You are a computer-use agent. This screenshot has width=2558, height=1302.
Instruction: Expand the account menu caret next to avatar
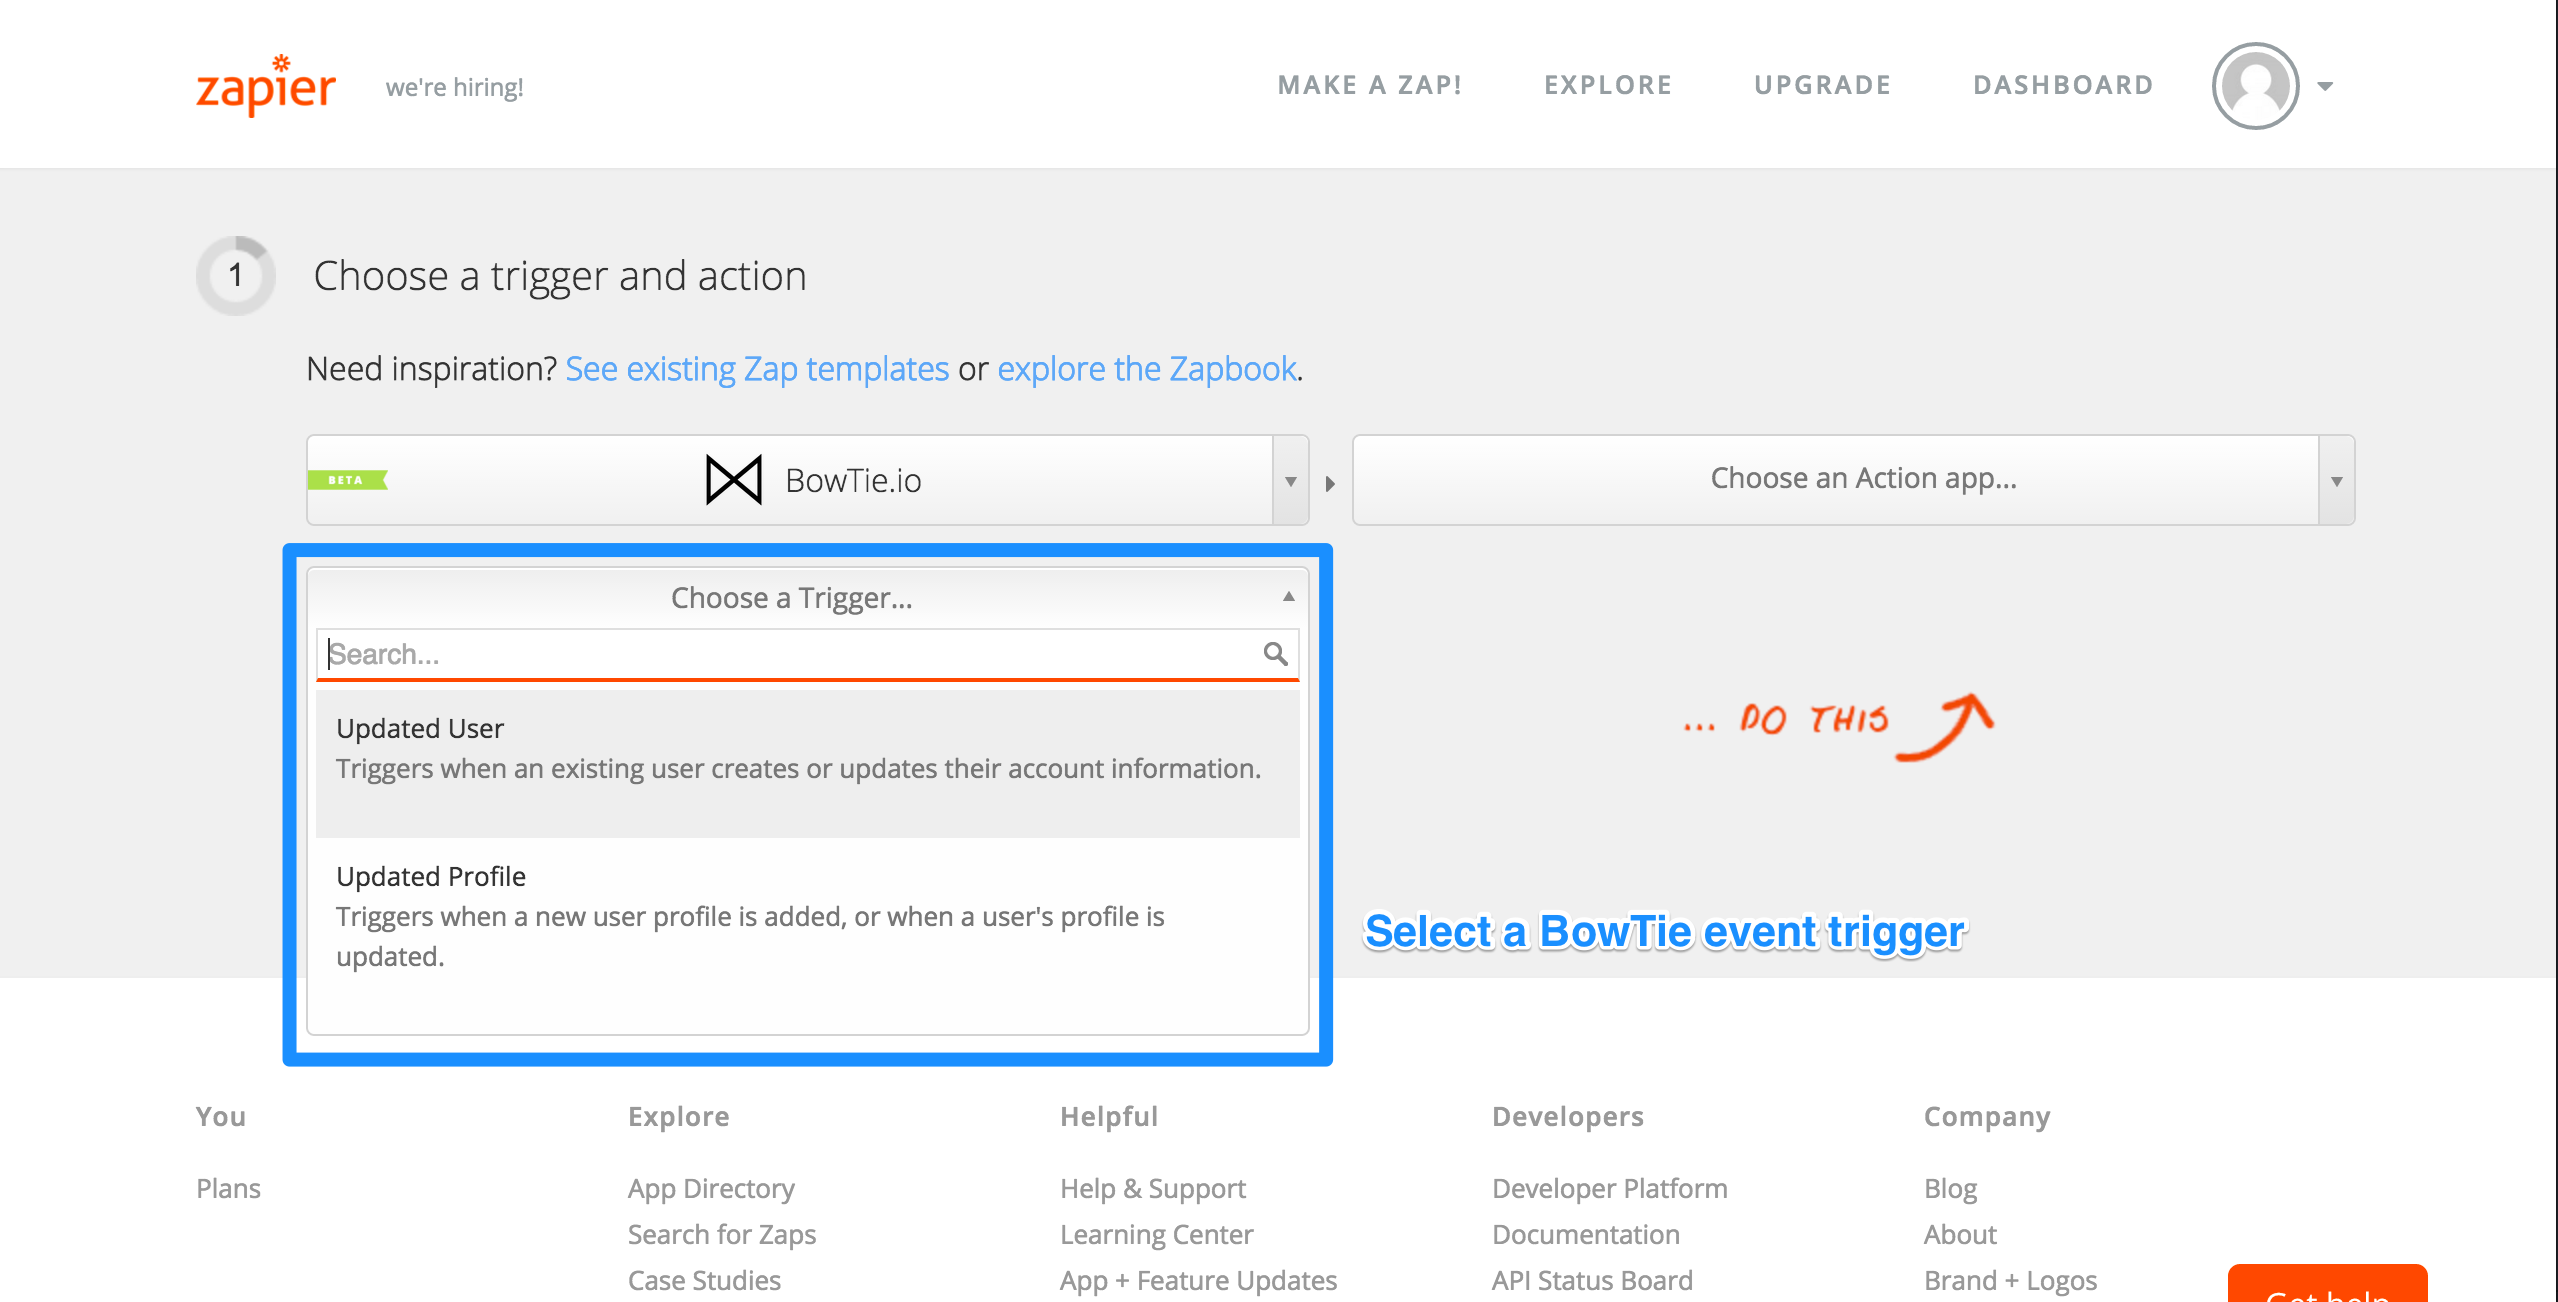click(2325, 87)
